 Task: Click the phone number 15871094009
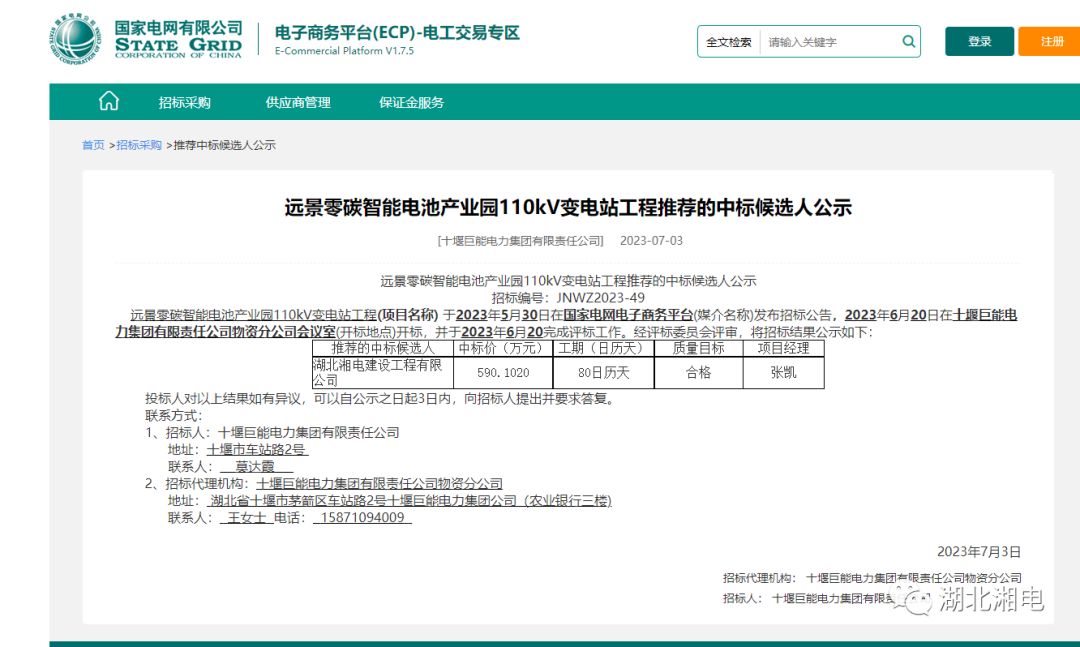(363, 517)
